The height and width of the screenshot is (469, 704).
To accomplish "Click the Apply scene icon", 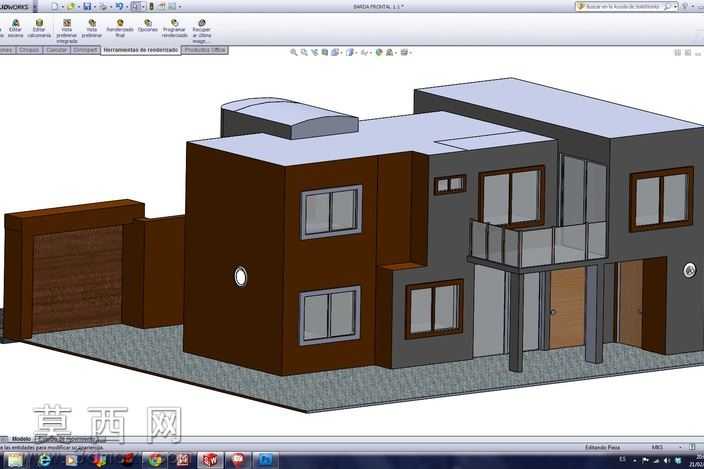I will pyautogui.click(x=389, y=53).
